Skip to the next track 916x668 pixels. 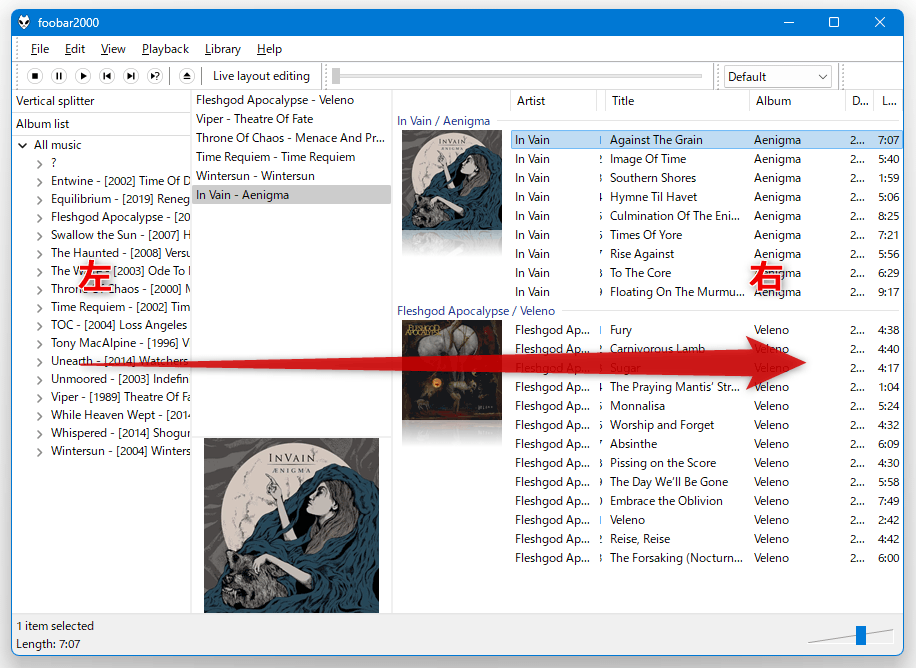coord(131,76)
